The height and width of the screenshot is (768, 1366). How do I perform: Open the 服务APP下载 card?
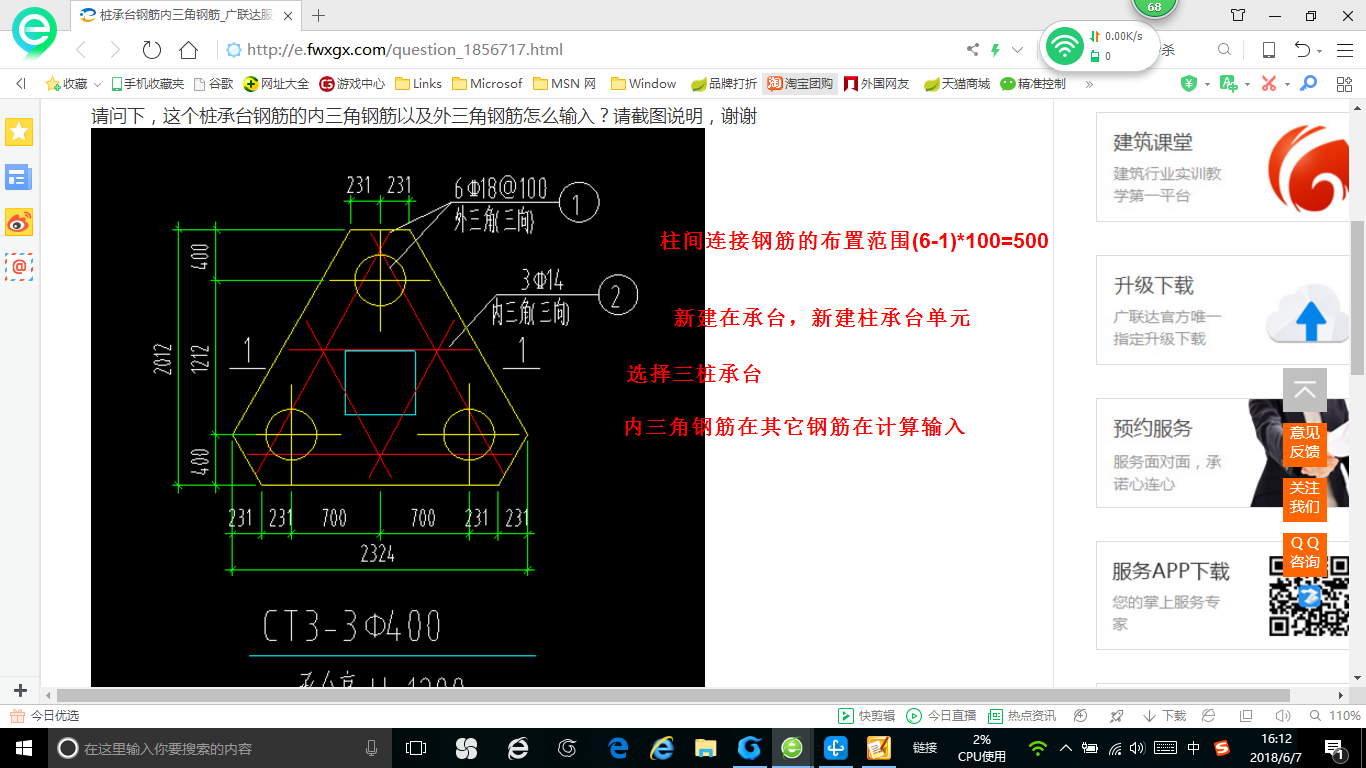(1223, 596)
